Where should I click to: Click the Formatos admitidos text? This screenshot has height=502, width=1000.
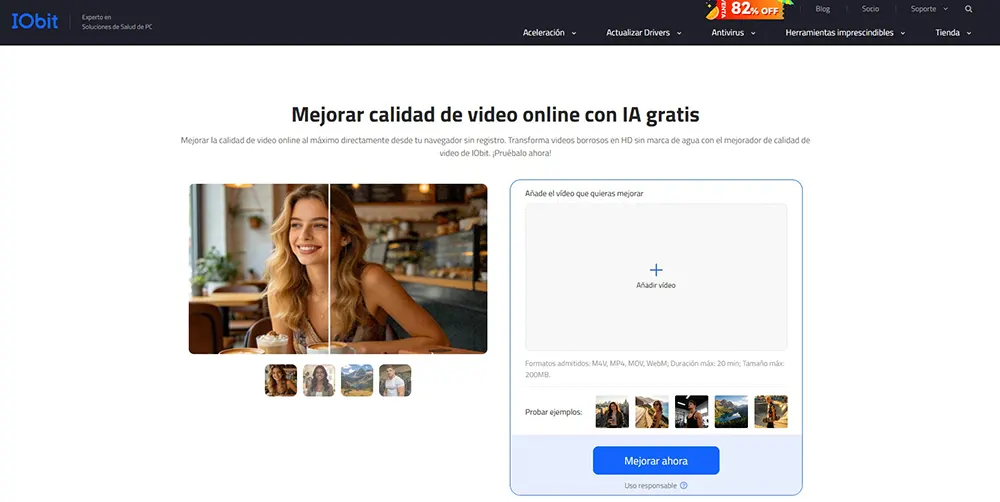coord(654,369)
